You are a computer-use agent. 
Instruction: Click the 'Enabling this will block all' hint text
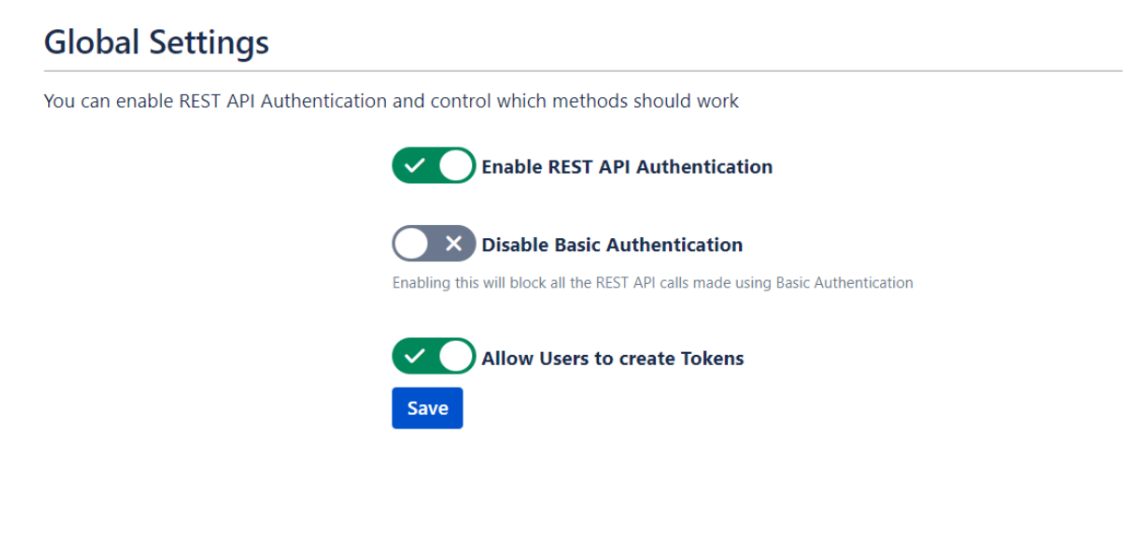coord(652,283)
